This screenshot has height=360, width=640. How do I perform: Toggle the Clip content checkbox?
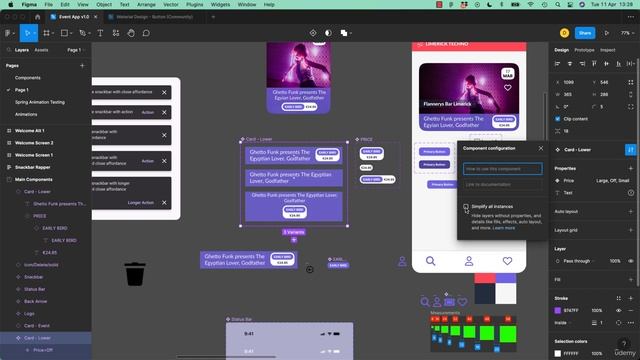point(558,119)
